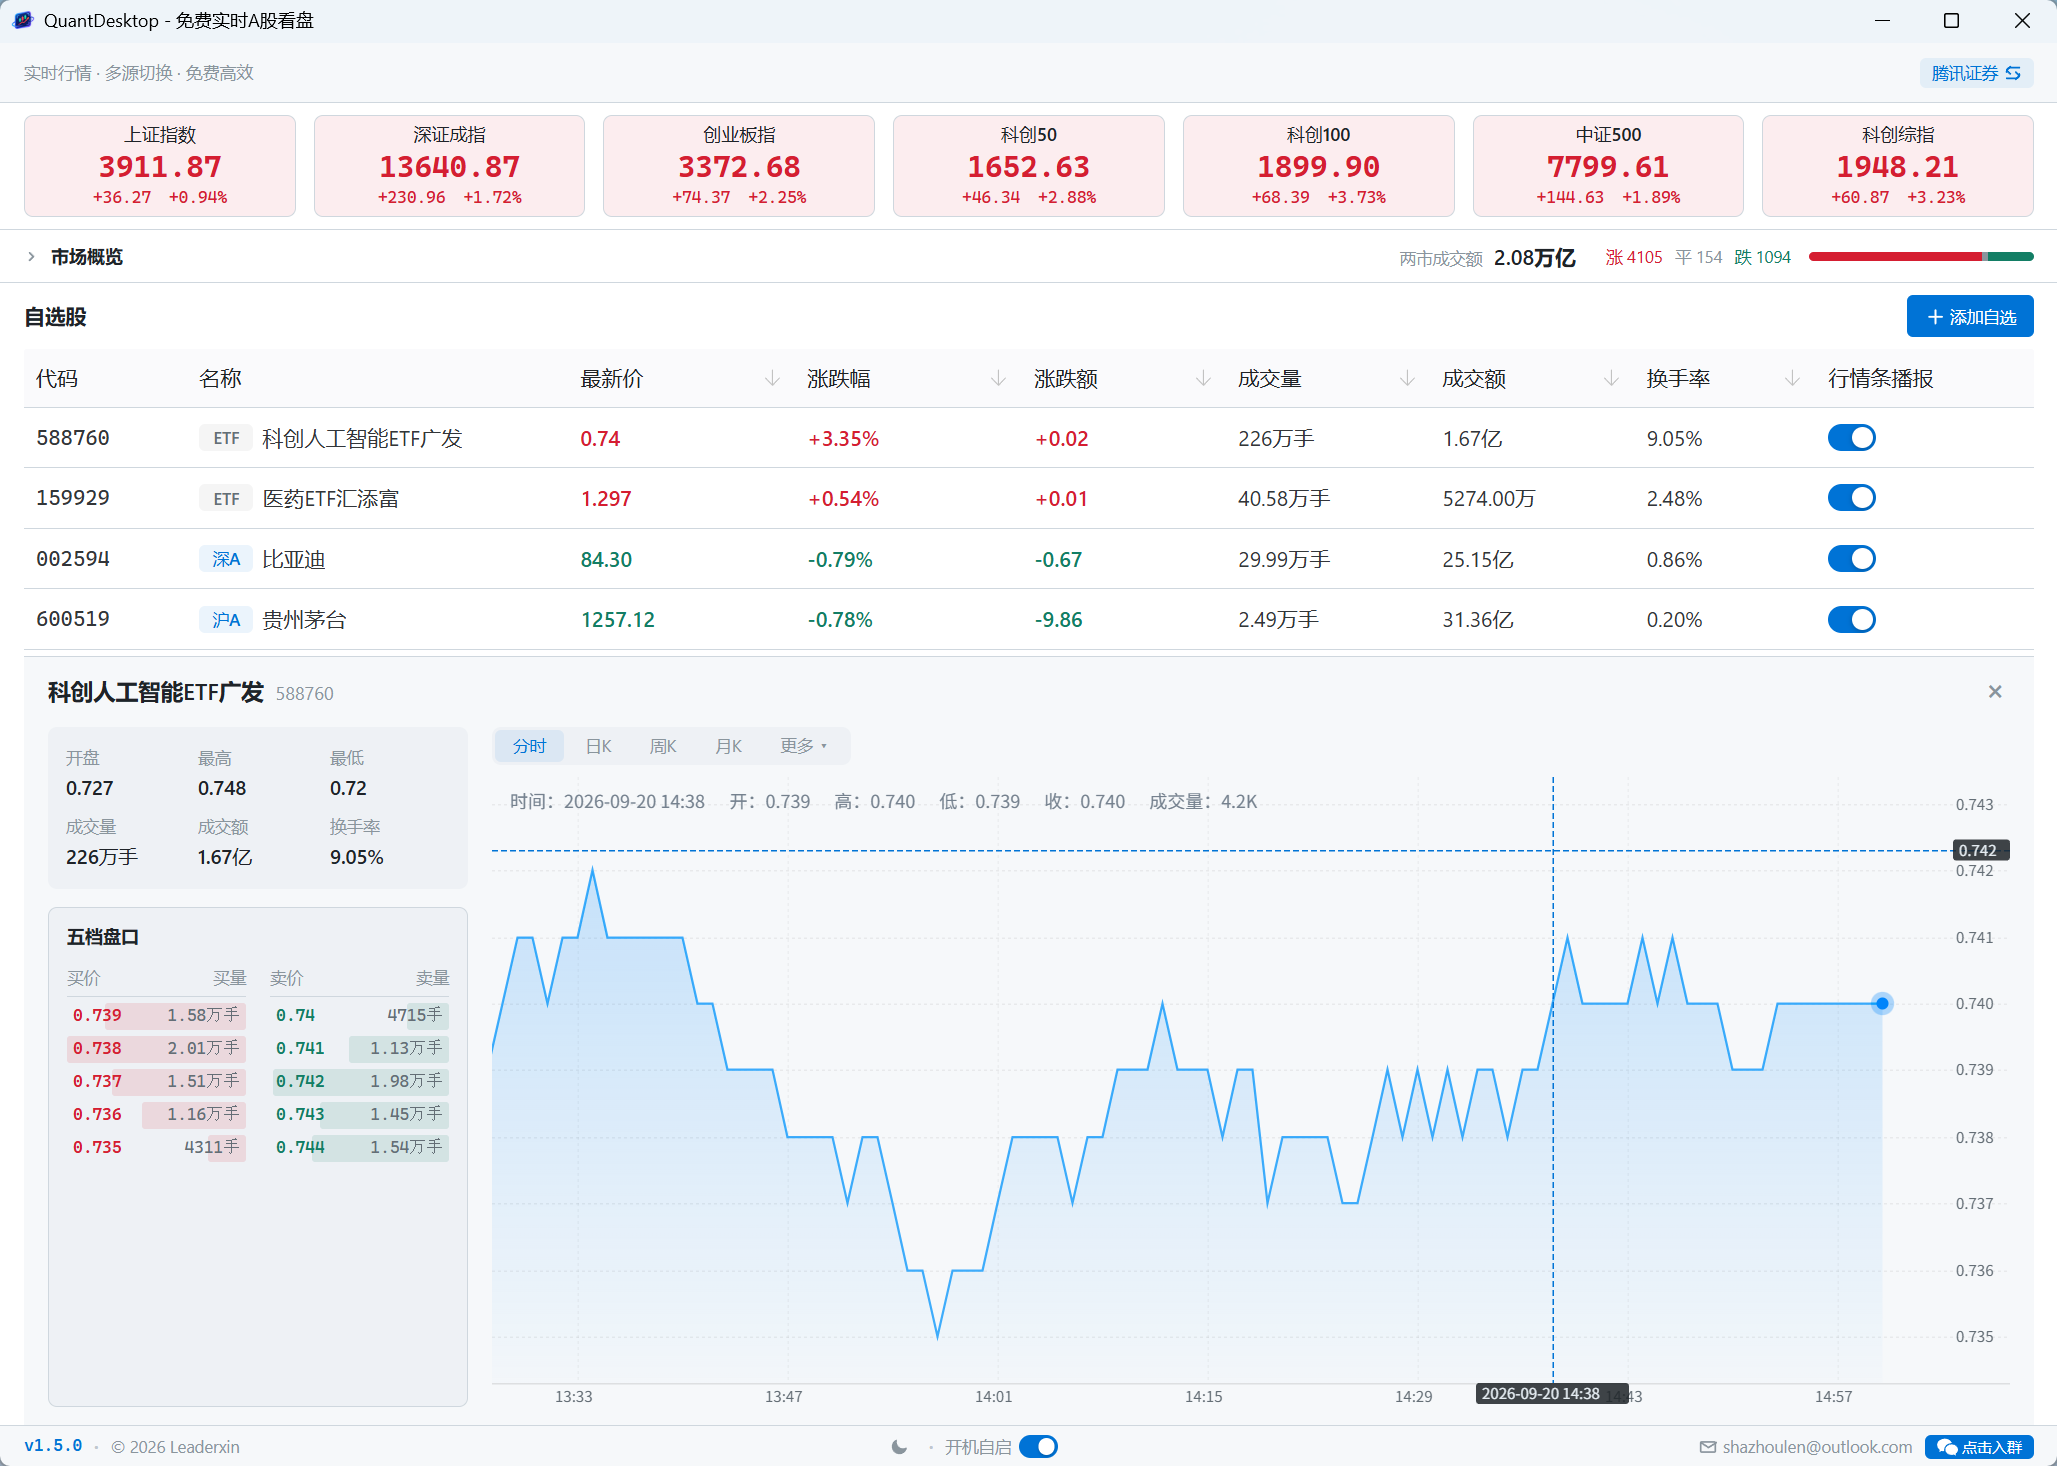Screen dimensions: 2057x1466
Task: Open the 科创综指 index card
Action: (x=1898, y=166)
